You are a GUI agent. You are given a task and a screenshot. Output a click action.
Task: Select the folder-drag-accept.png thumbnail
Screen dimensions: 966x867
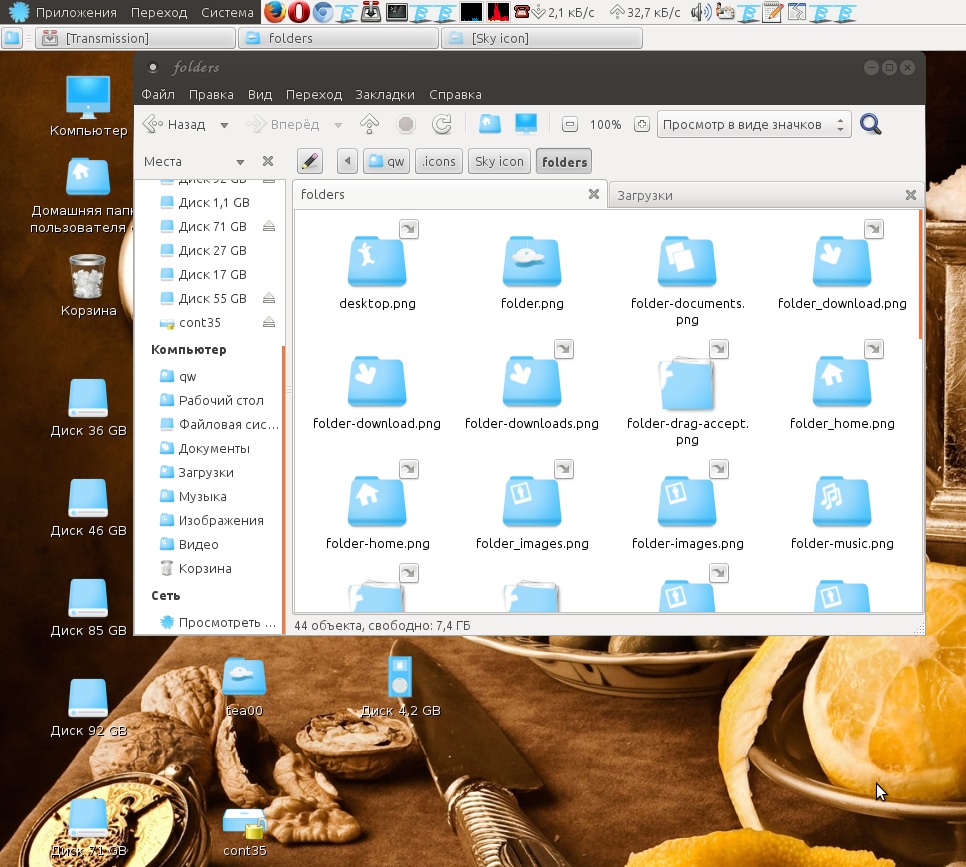[x=687, y=382]
